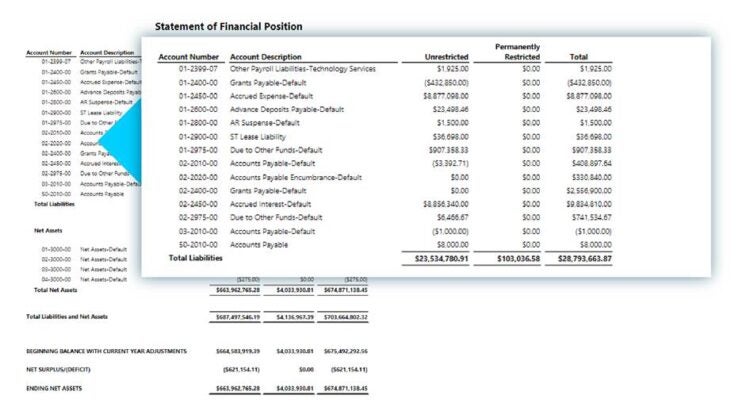Select "Total Liabilities" label in background report
This screenshot has height=411, width=742.
tap(54, 204)
